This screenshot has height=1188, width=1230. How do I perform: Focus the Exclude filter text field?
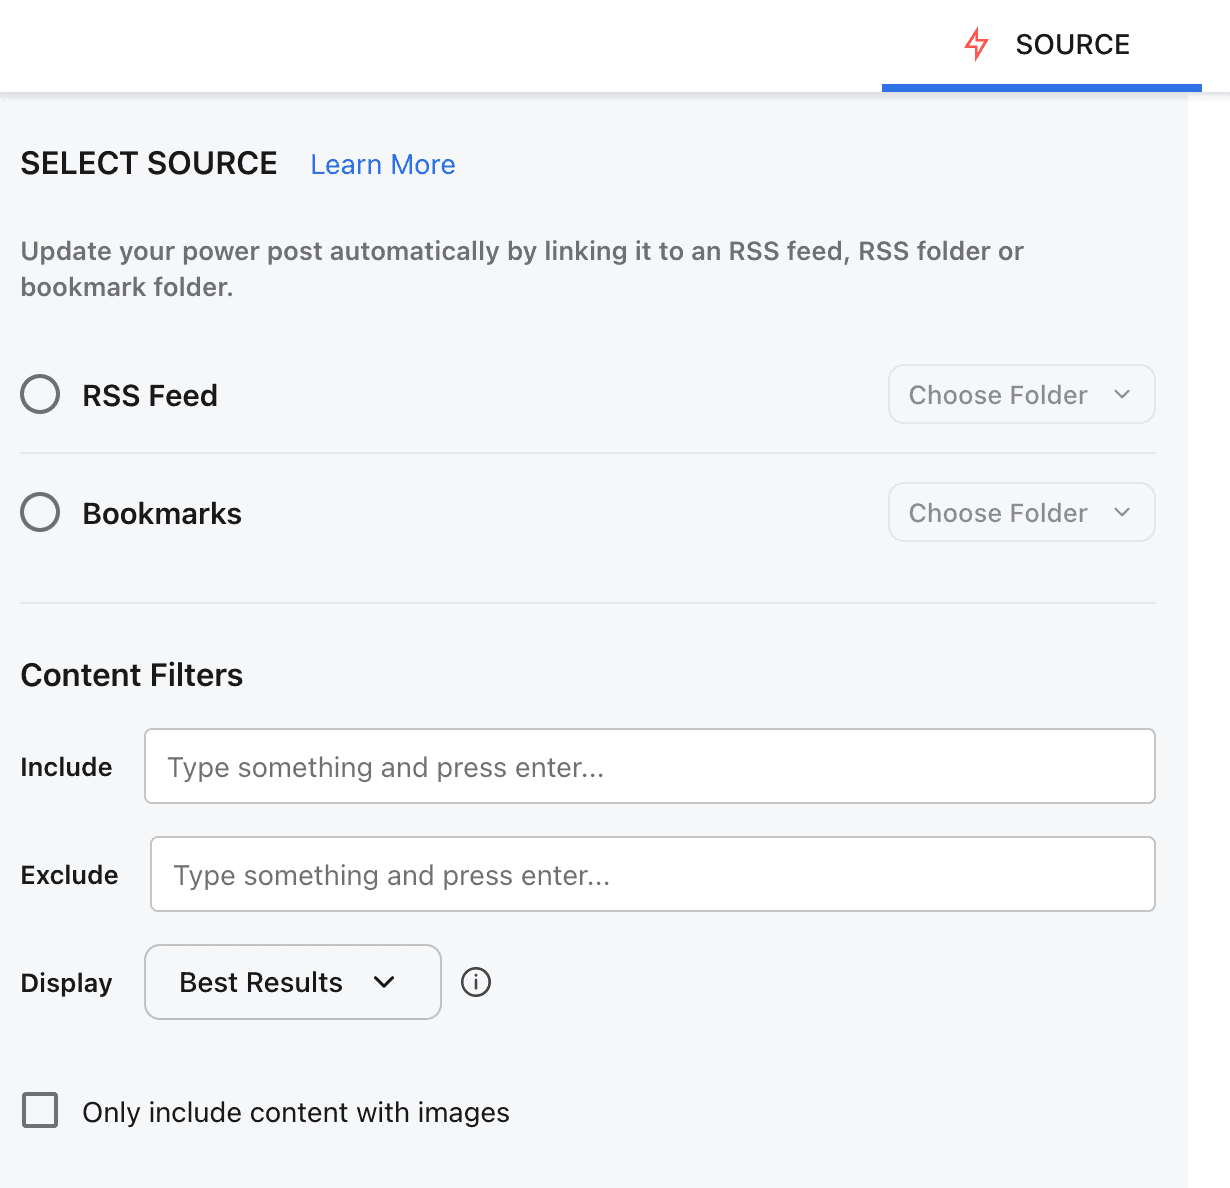point(652,875)
